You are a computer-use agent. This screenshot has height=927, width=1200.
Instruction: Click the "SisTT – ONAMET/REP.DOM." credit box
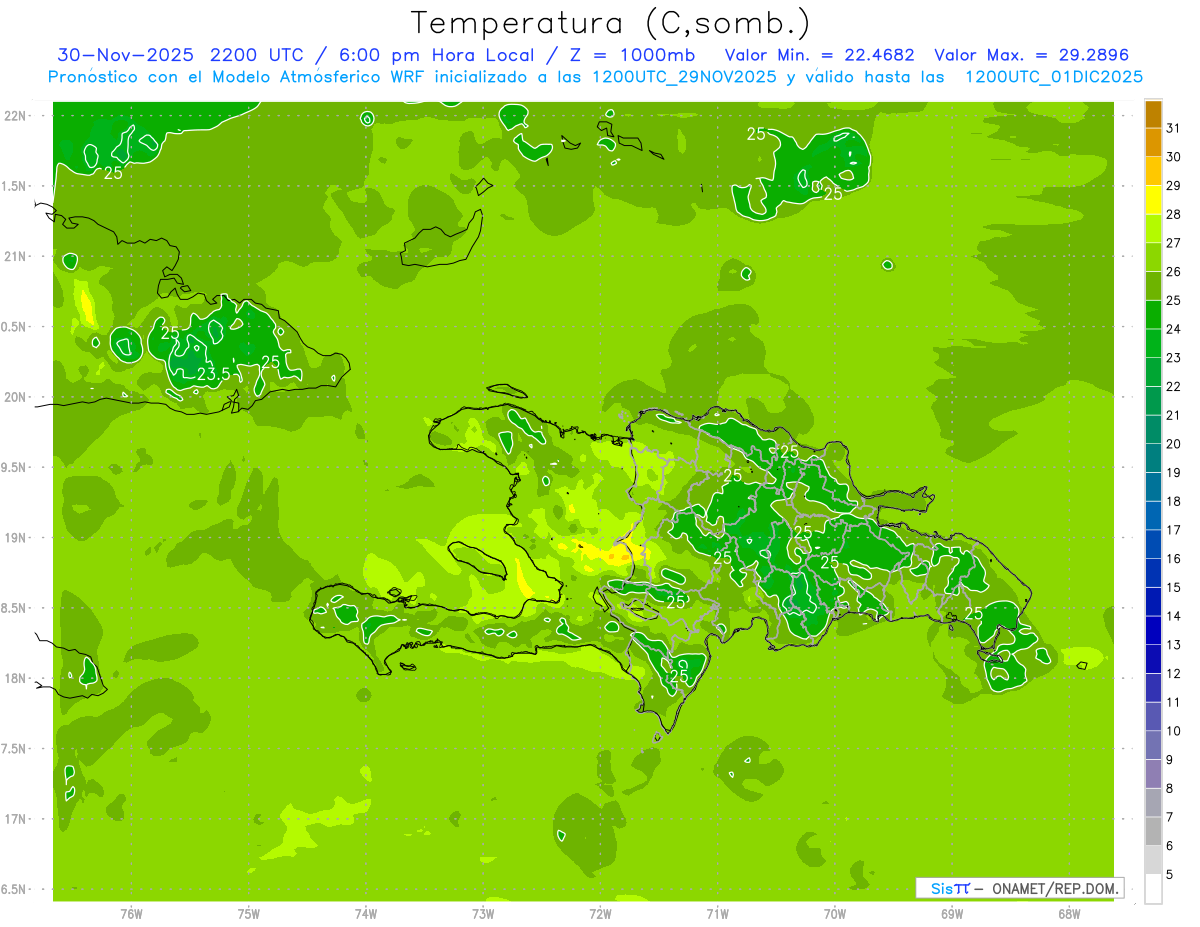click(x=1019, y=888)
